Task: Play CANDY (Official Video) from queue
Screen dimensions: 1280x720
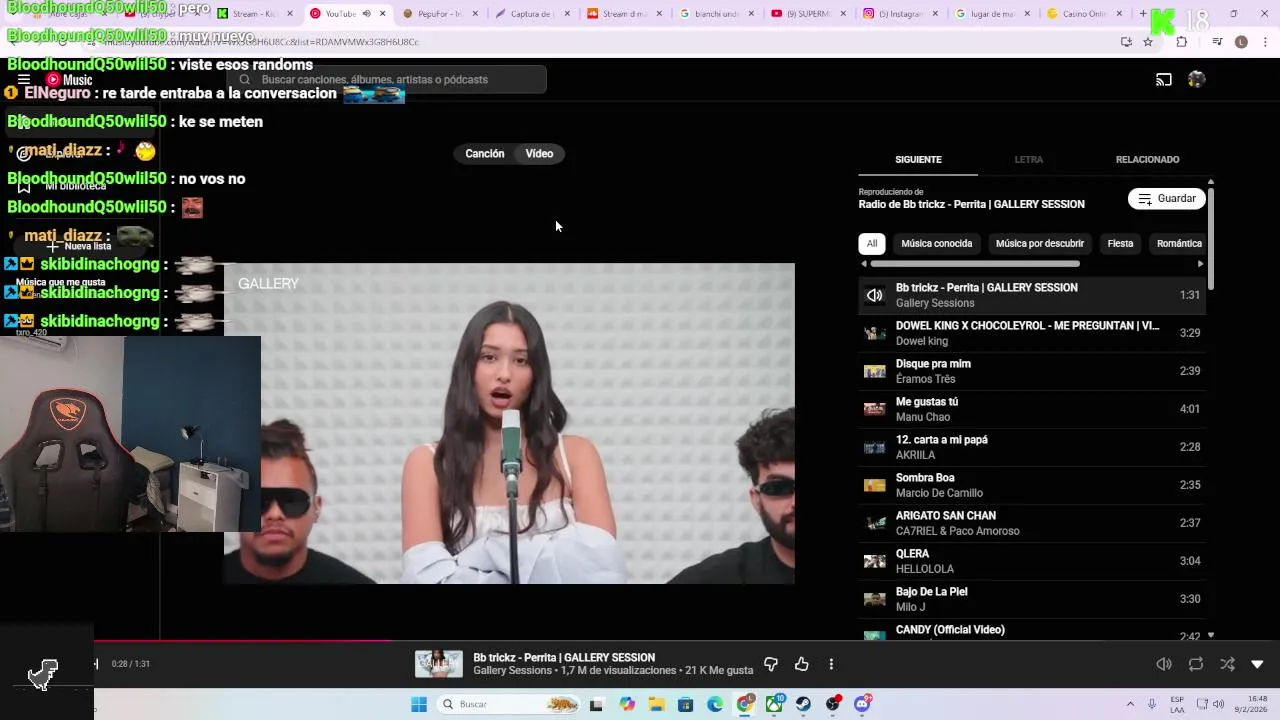Action: pyautogui.click(x=1032, y=631)
